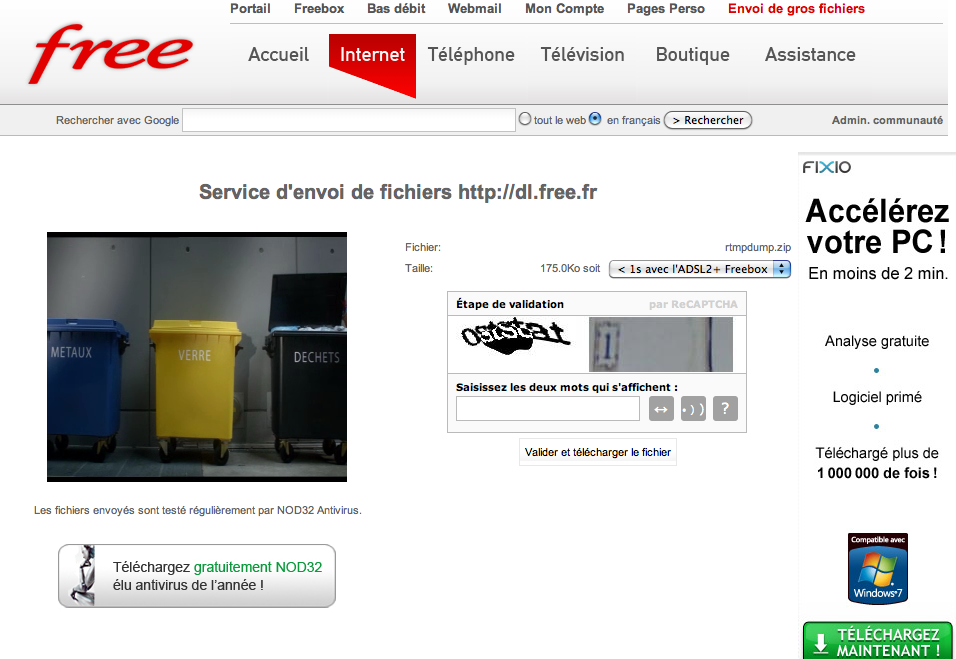Click 'Accélérez votre PC !' ad headline

877,227
